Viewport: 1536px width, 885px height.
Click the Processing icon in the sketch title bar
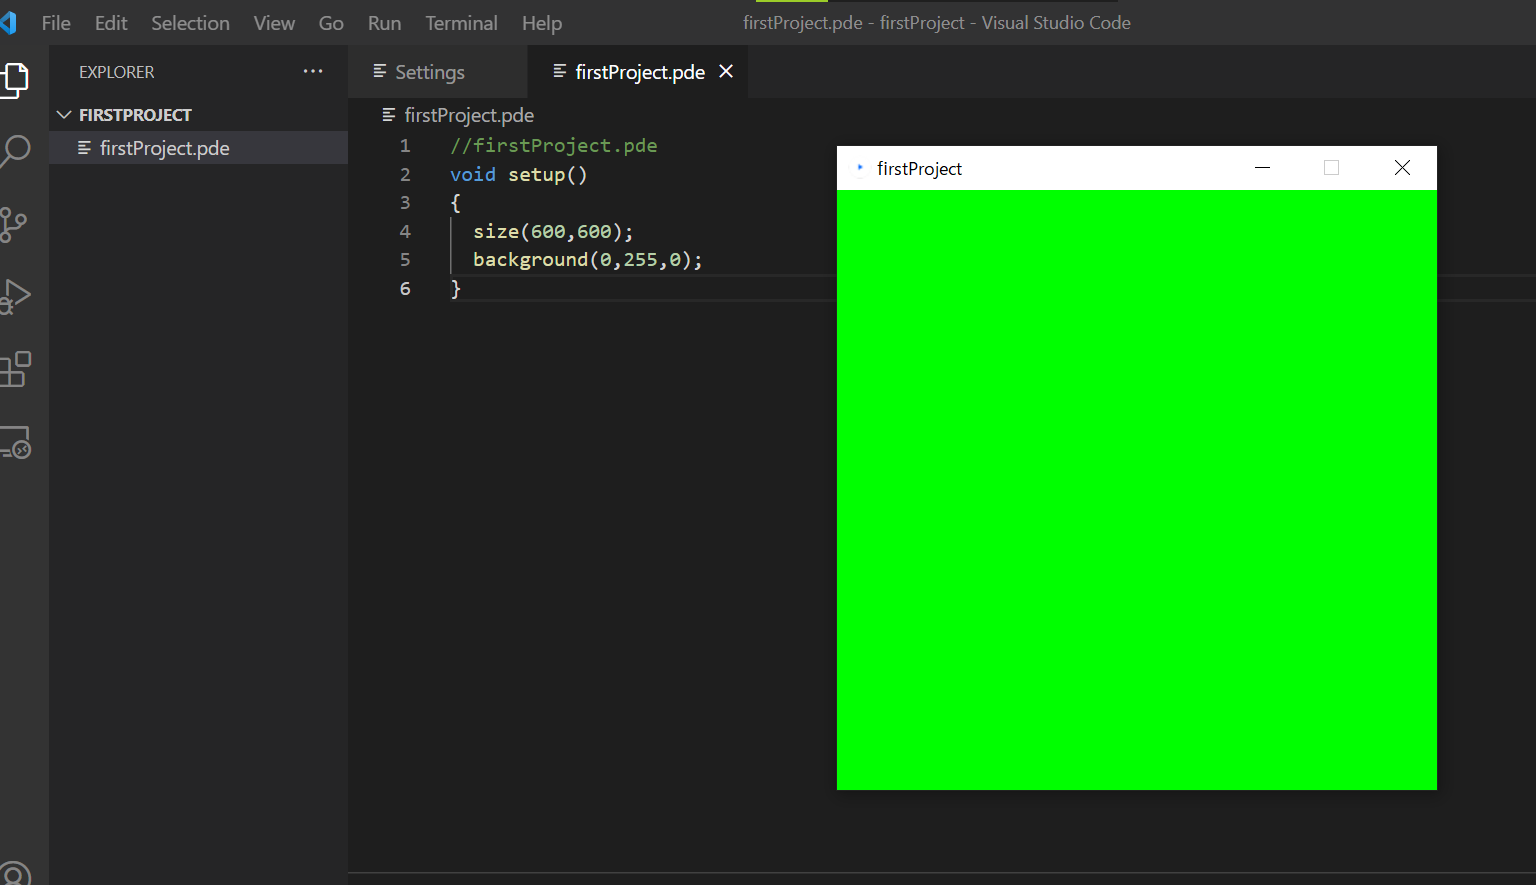pyautogui.click(x=860, y=168)
